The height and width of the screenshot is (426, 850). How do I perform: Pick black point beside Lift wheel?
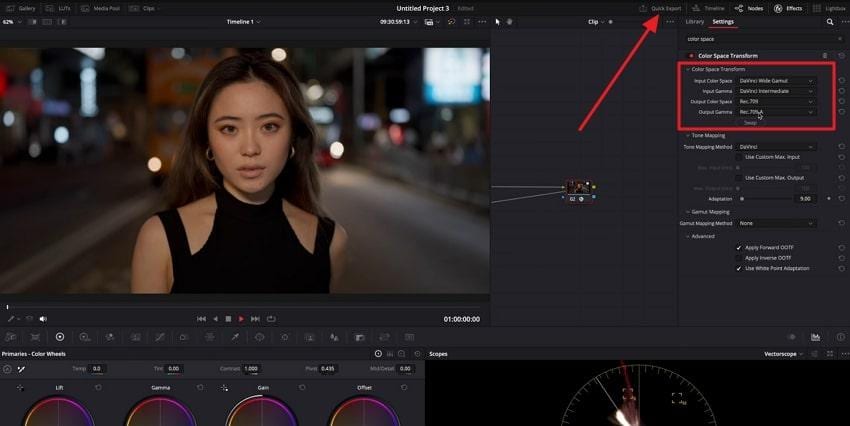coord(20,388)
